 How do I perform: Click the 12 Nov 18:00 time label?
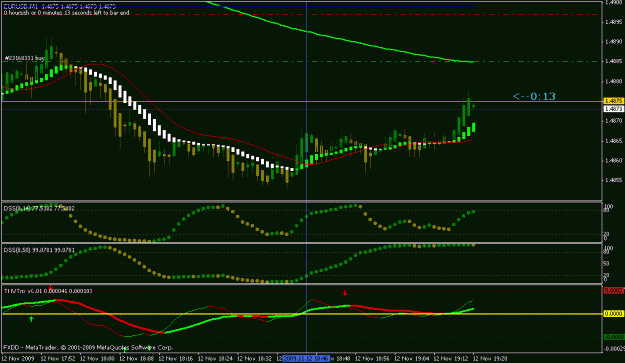97,359
